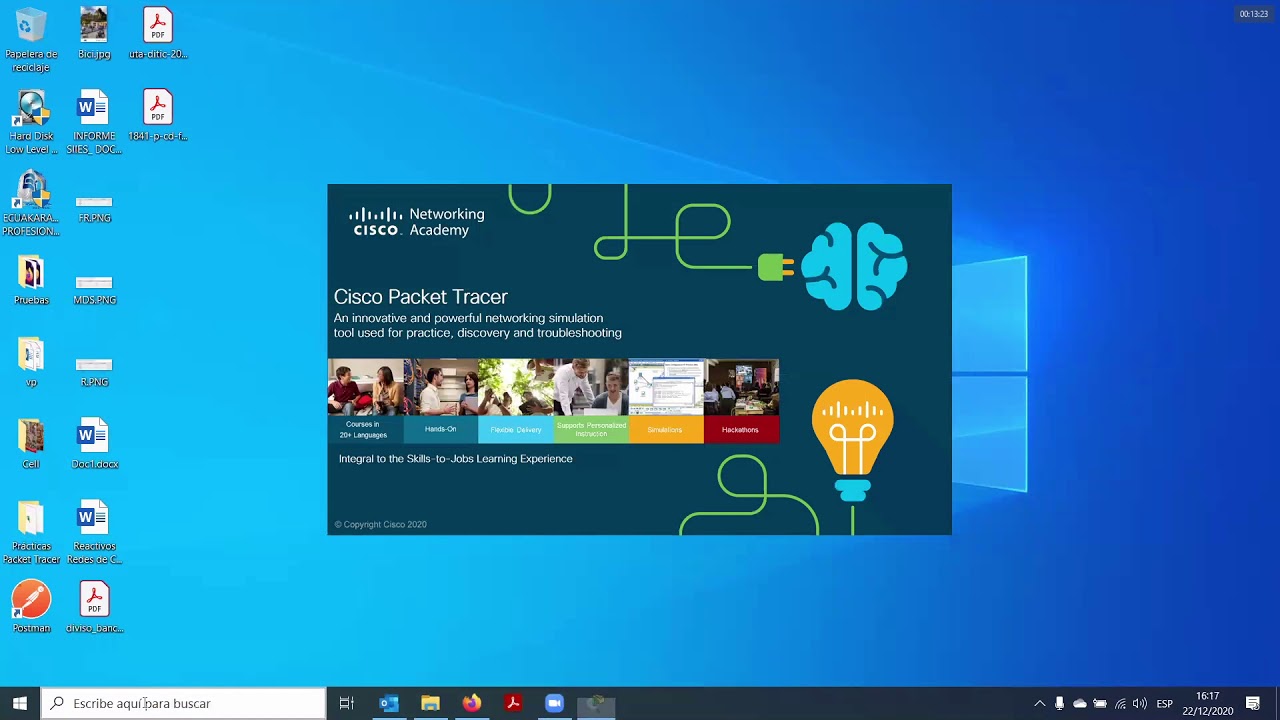Viewport: 1280px width, 720px height.
Task: Open the Wi-Fi network tray icon
Action: 1120,704
